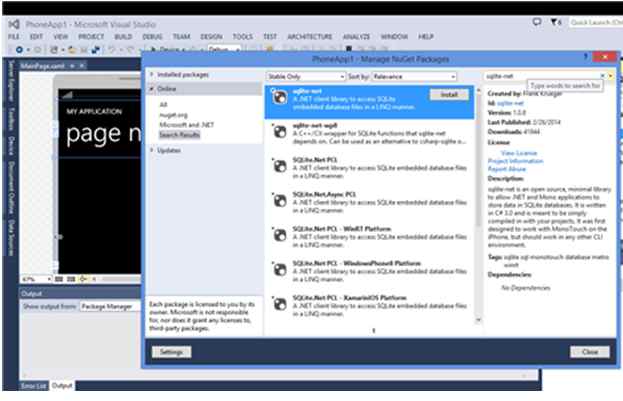Open the ARCHITECTURE menu

[x=310, y=36]
